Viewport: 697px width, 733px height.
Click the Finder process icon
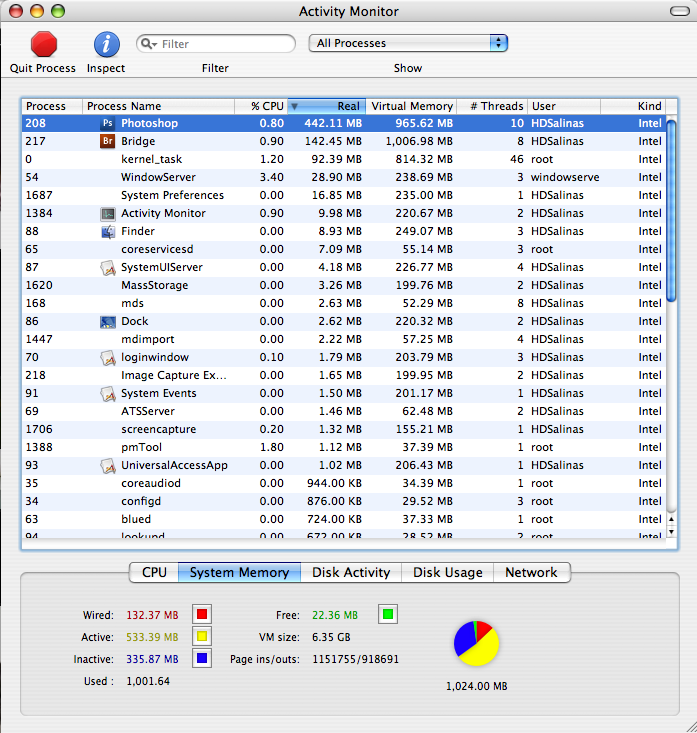pyautogui.click(x=108, y=231)
